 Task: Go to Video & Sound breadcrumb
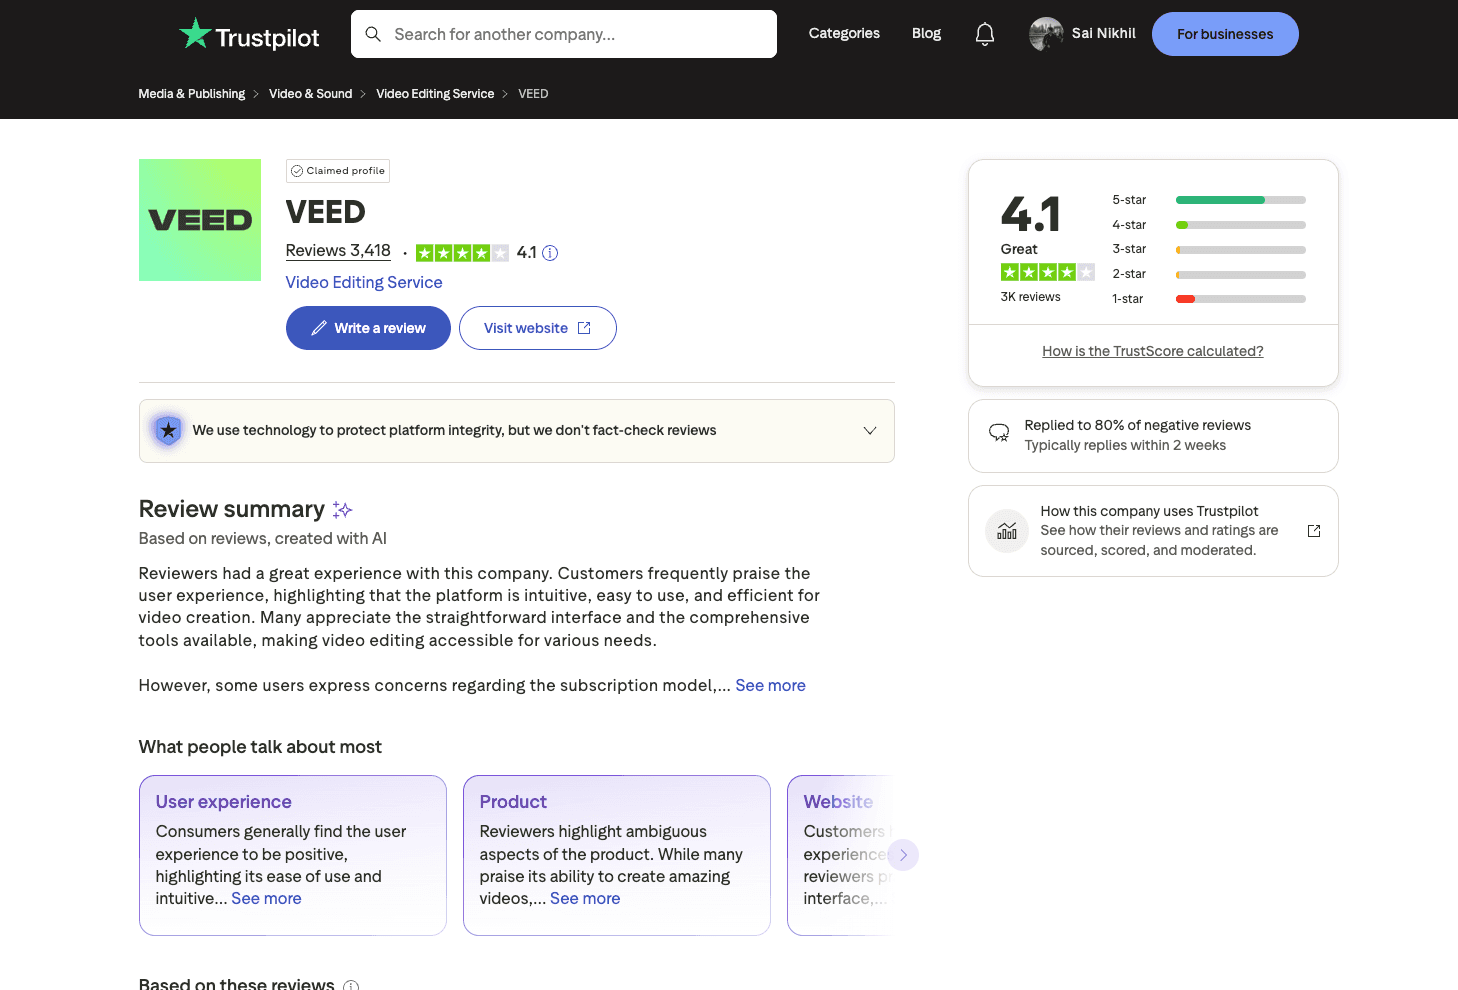[310, 94]
